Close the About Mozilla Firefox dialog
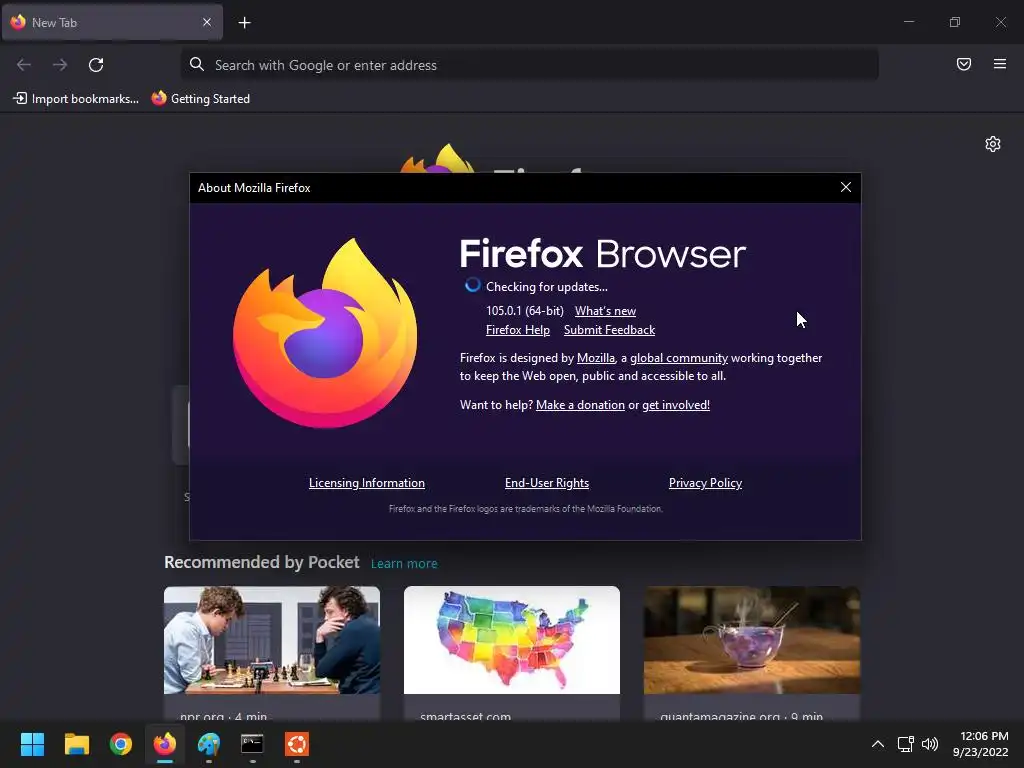This screenshot has width=1024, height=768. tap(846, 187)
